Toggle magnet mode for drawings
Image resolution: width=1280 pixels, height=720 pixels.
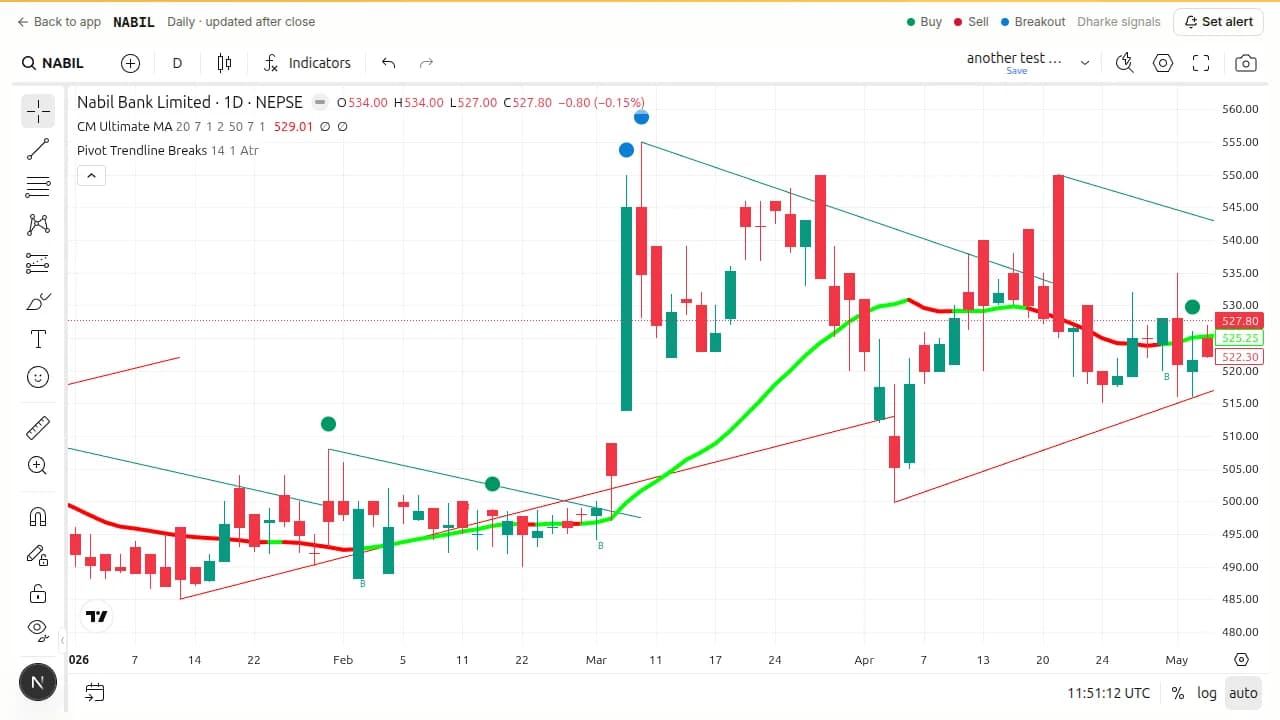tap(38, 517)
